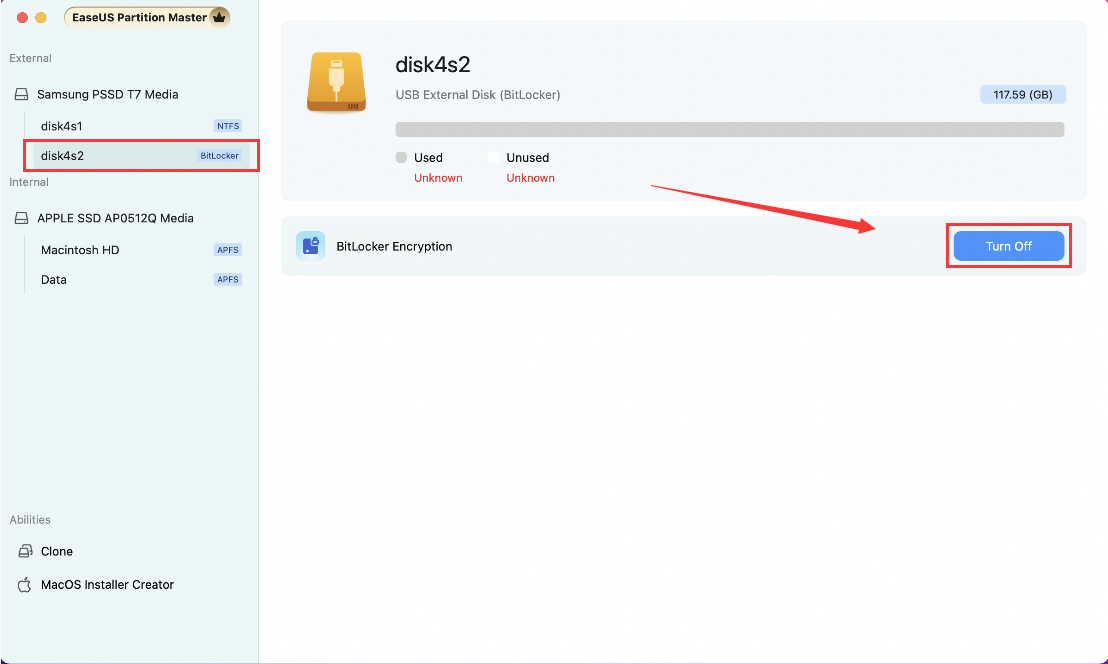This screenshot has height=664, width=1108.
Task: Minimize the window with yellow button
Action: 41,18
